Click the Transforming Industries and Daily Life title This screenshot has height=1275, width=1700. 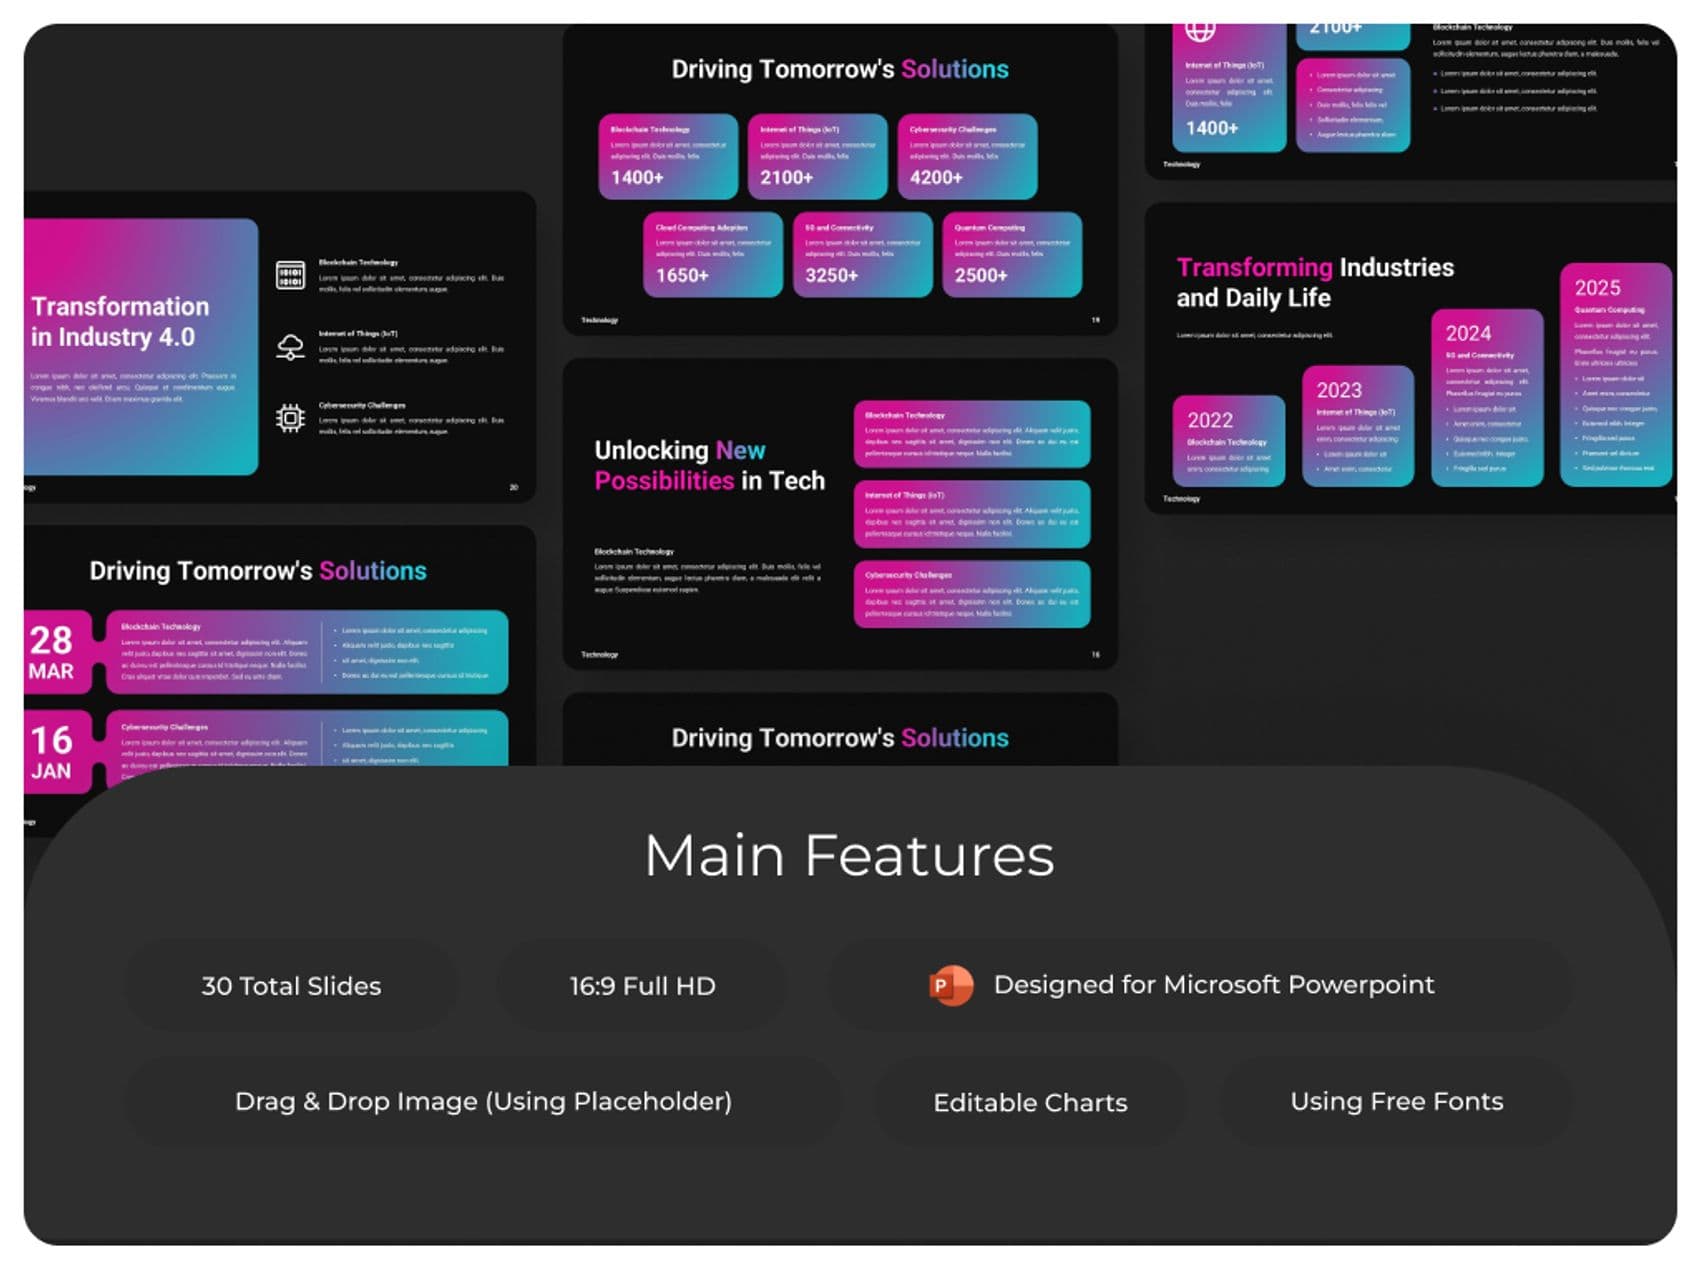1315,282
